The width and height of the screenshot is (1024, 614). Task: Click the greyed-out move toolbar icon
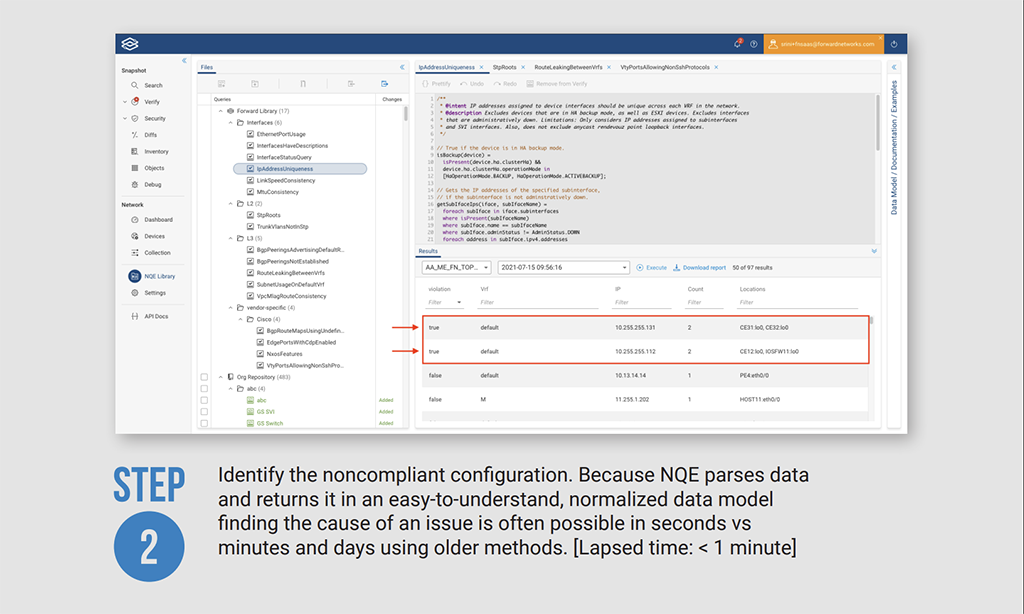point(351,84)
